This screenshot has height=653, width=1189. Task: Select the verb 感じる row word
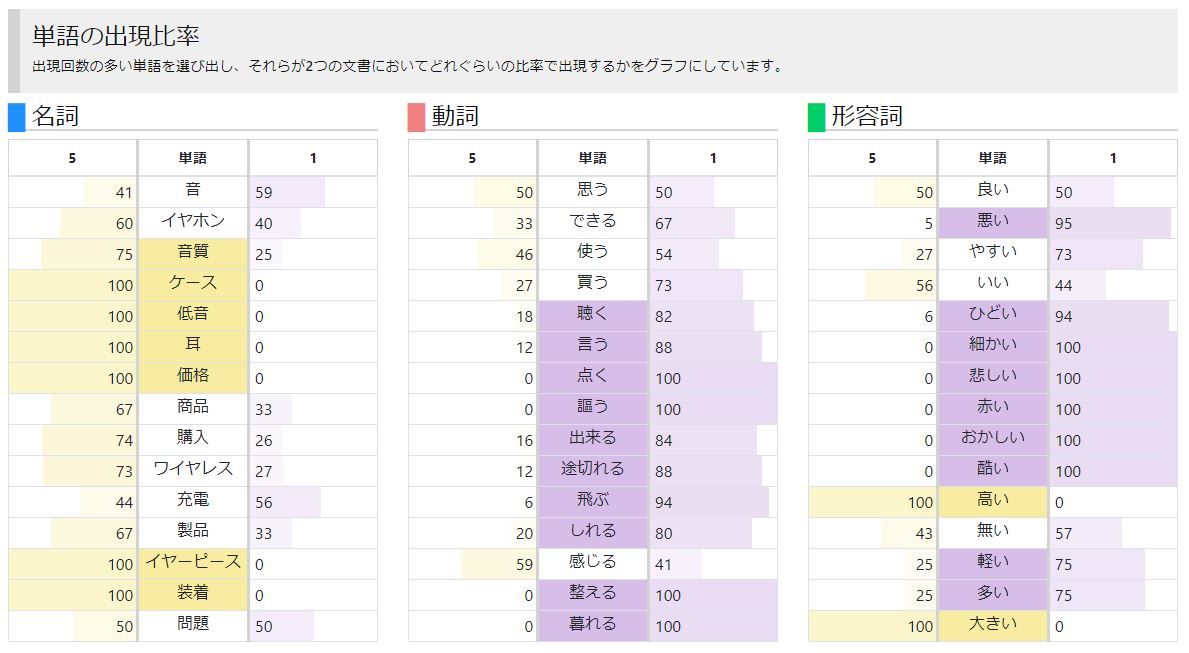593,563
